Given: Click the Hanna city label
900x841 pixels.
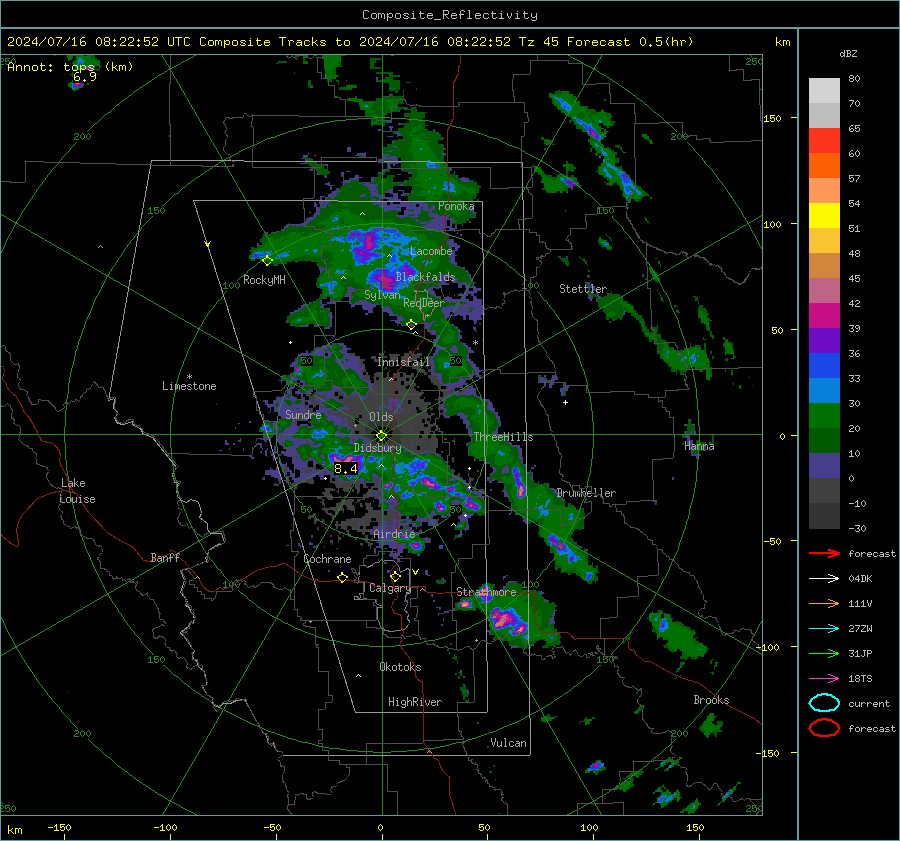Looking at the screenshot, I should [699, 446].
